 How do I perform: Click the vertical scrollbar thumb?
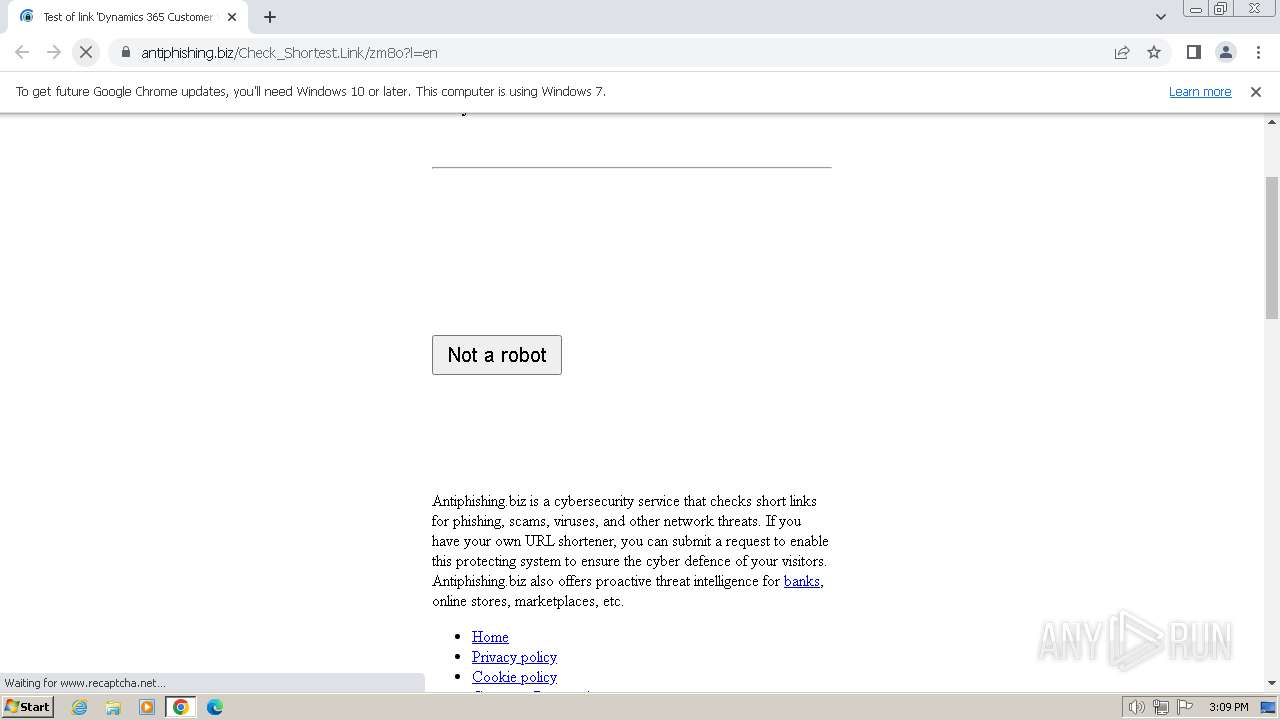coord(1272,247)
